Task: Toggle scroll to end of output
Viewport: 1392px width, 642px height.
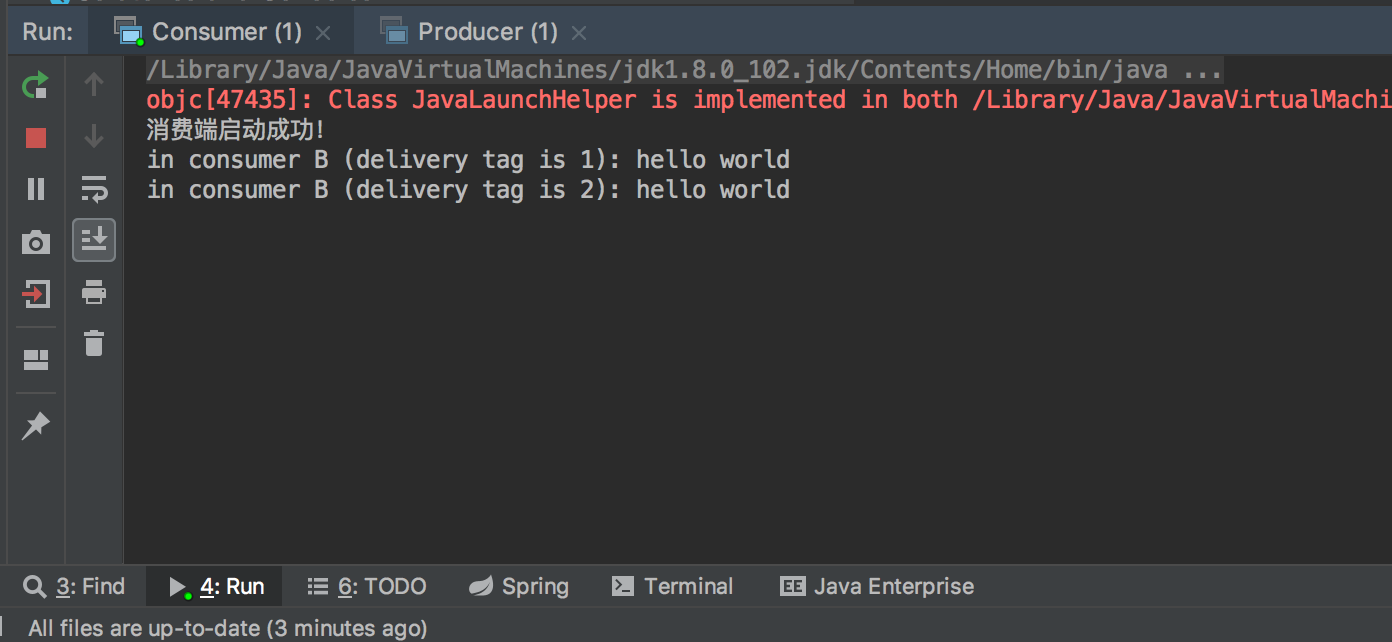Action: 94,240
